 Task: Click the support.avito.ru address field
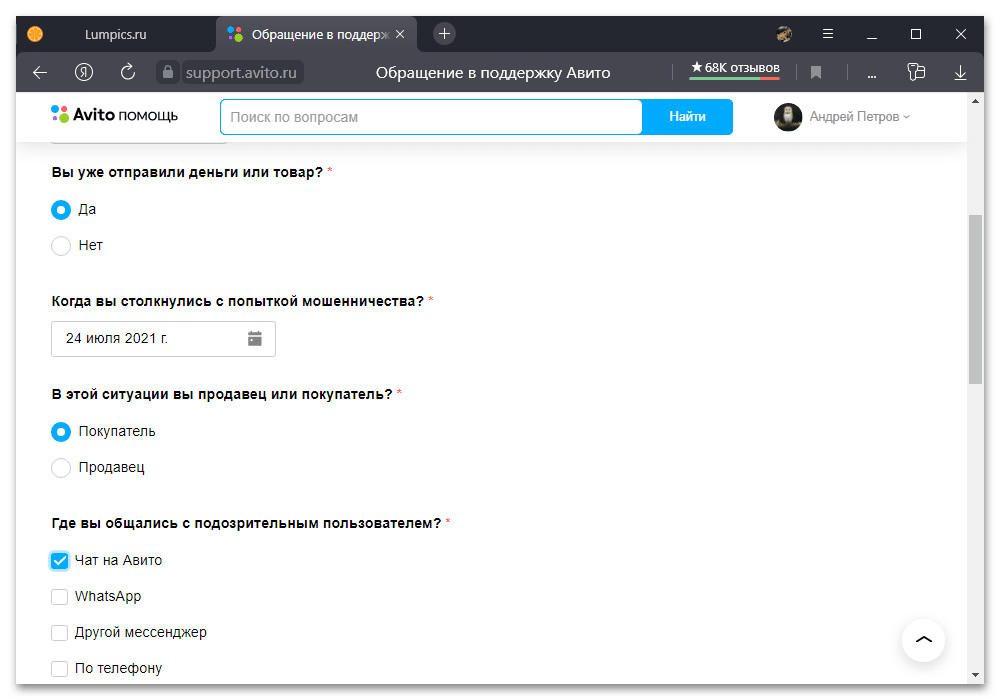point(241,73)
